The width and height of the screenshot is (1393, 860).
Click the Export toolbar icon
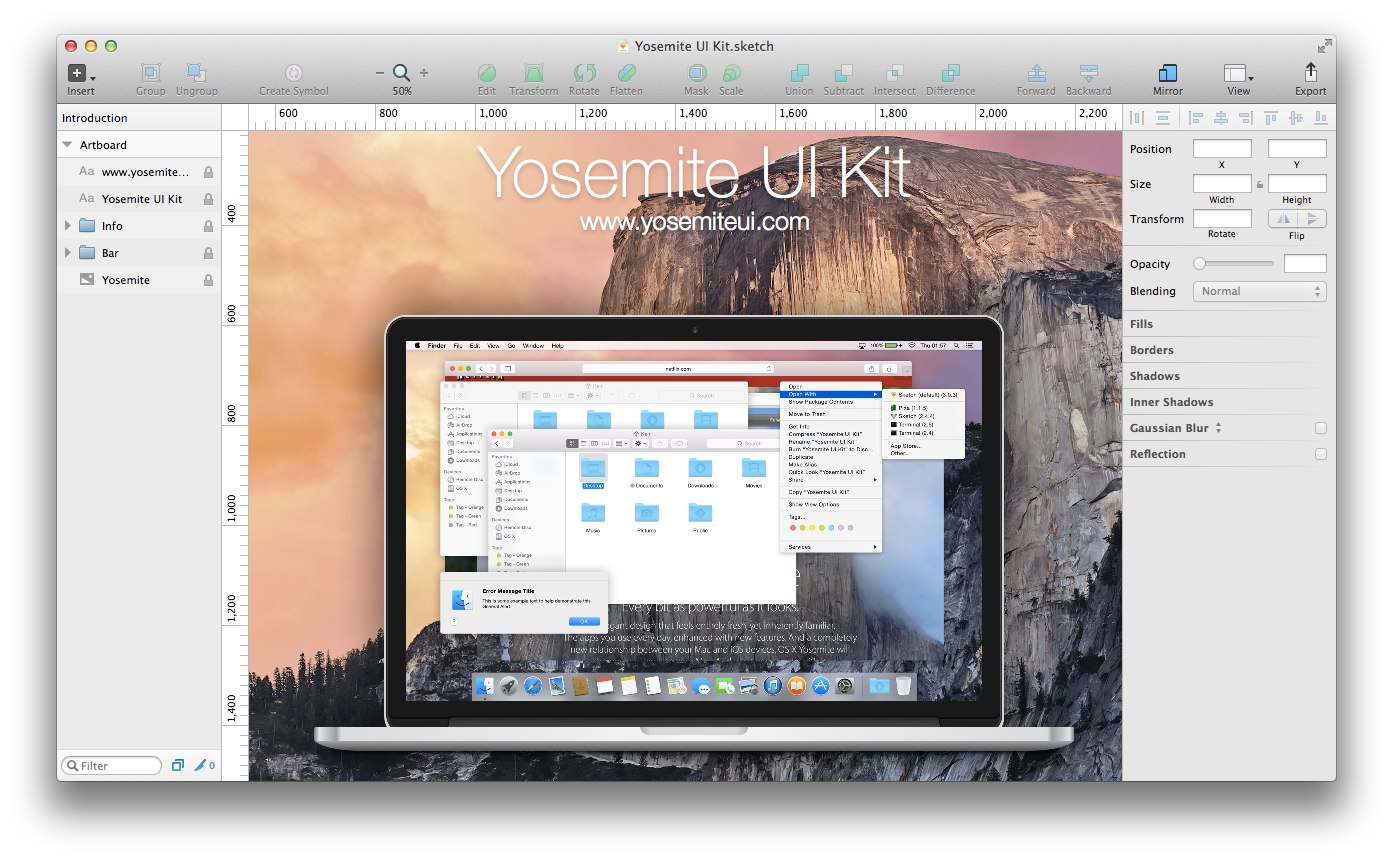click(x=1311, y=73)
